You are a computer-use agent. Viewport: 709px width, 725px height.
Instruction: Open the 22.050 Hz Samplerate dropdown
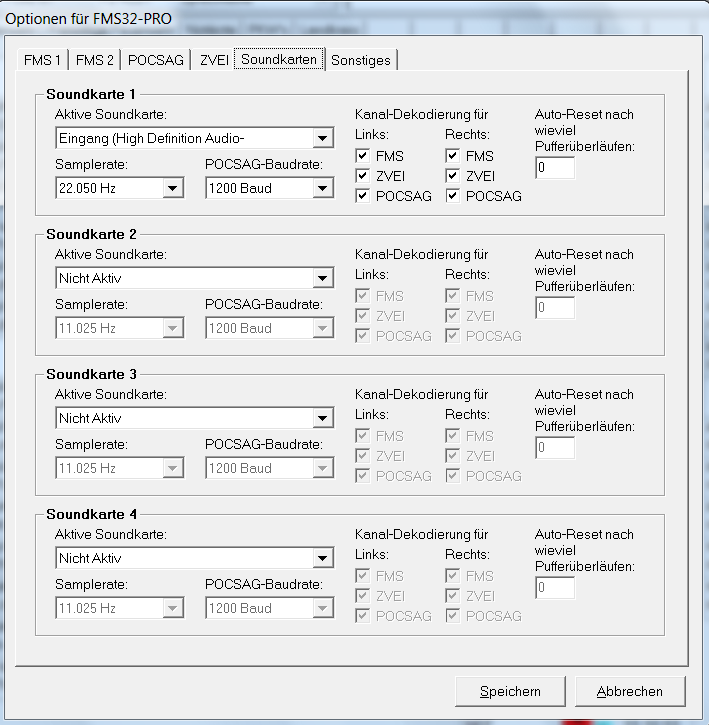point(172,188)
